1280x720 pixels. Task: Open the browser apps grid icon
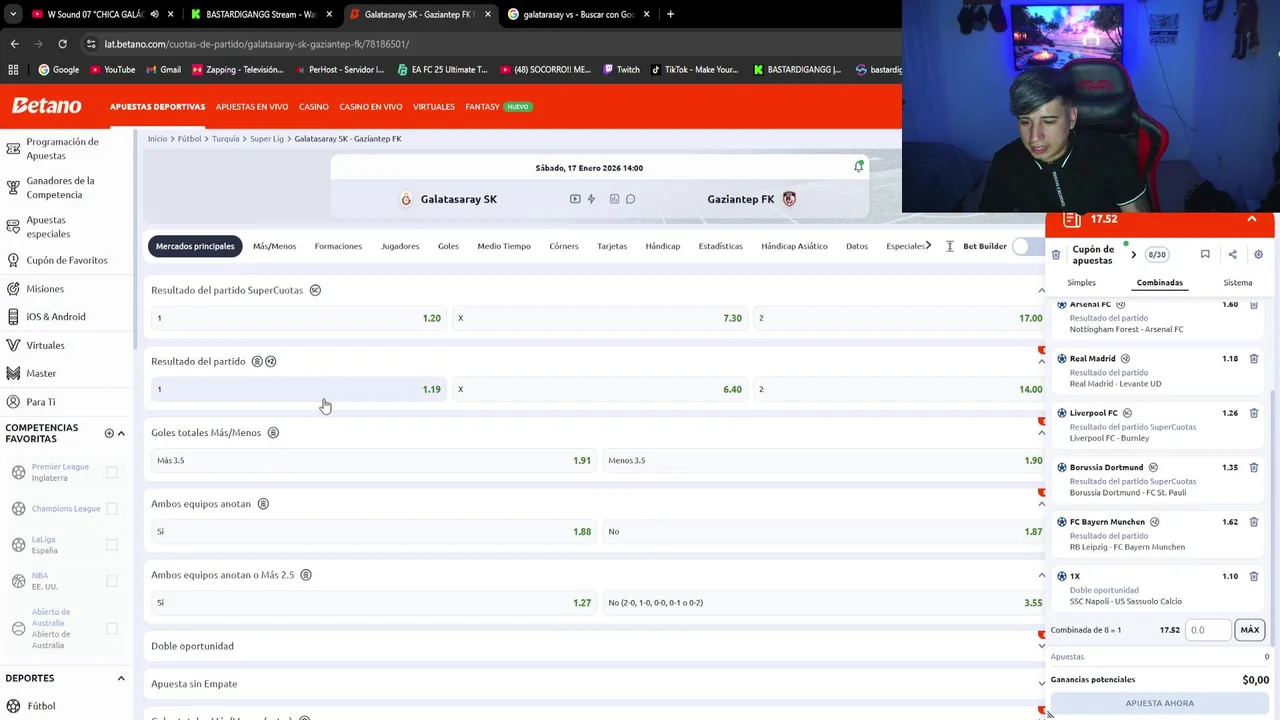click(13, 70)
